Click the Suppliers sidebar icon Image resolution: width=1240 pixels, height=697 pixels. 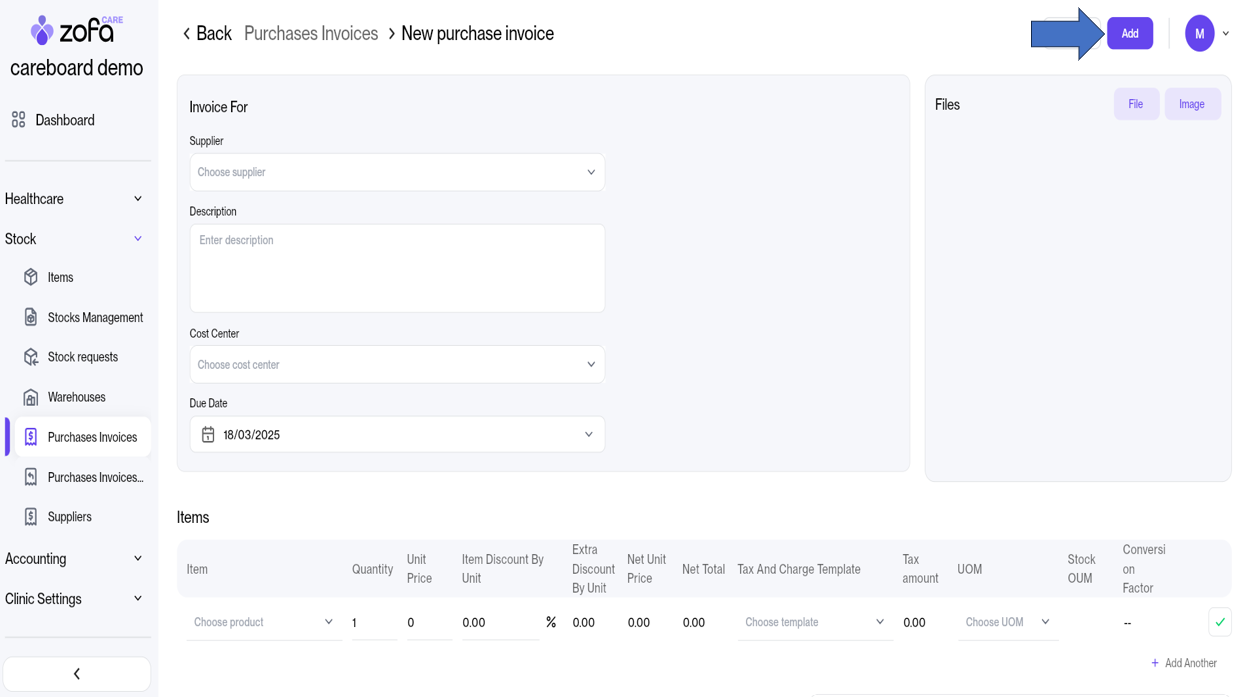(x=31, y=517)
